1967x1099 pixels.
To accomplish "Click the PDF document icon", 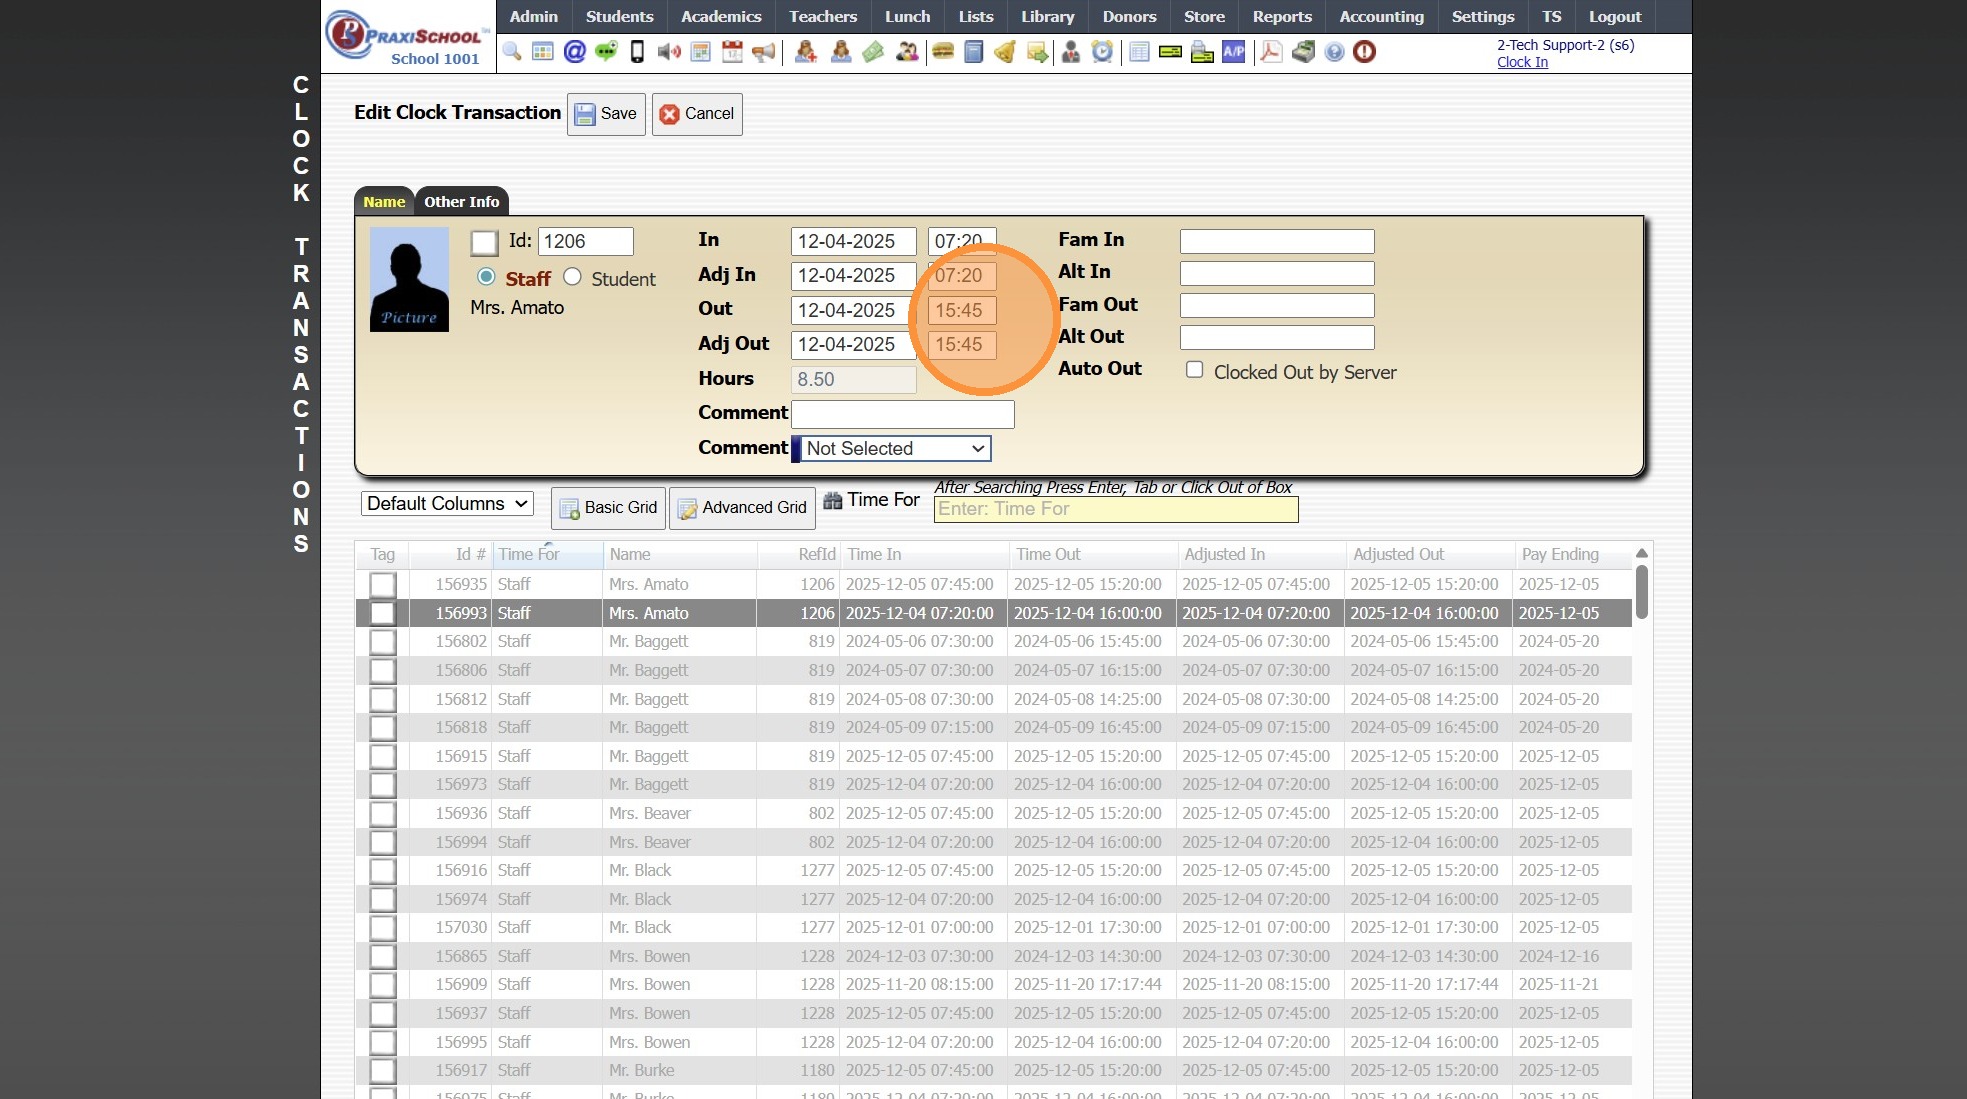I will (1270, 51).
